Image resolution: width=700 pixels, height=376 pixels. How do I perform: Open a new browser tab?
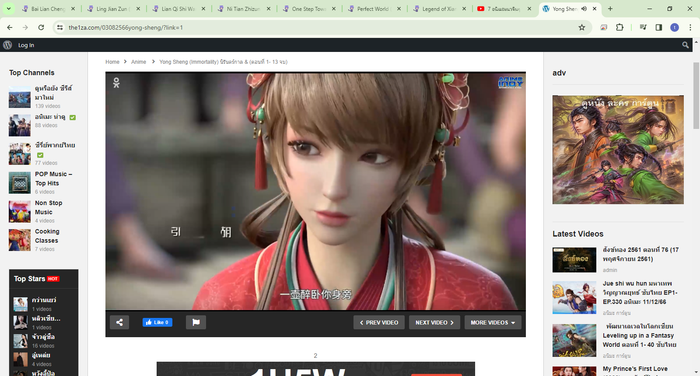coord(610,8)
